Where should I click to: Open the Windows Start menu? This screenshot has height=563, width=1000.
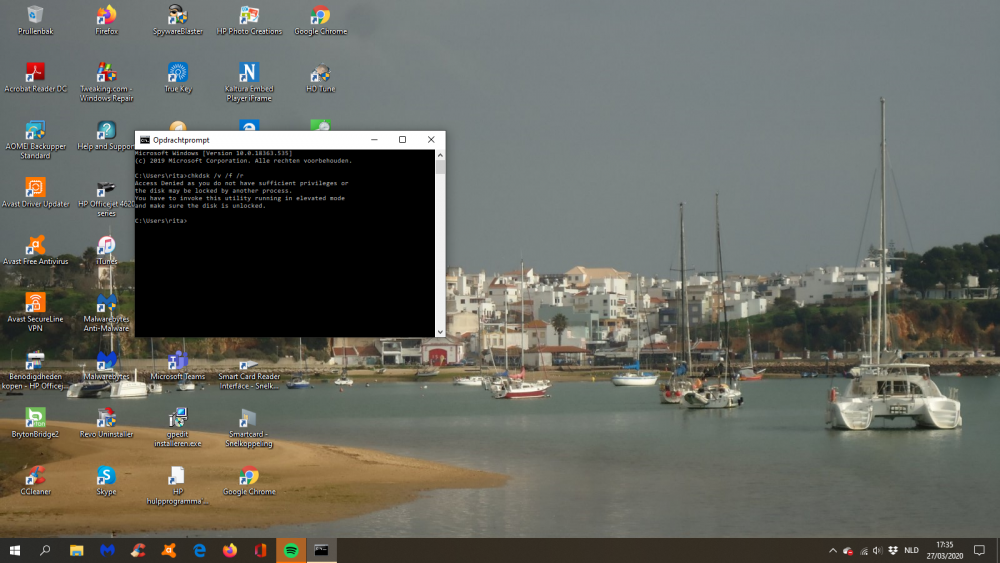click(15, 550)
